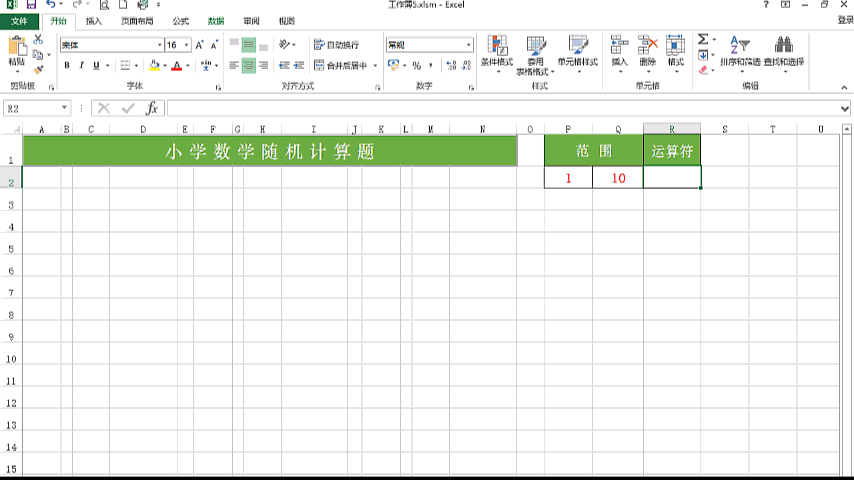Click the Name Box showing R2
854x480 pixels.
37,108
